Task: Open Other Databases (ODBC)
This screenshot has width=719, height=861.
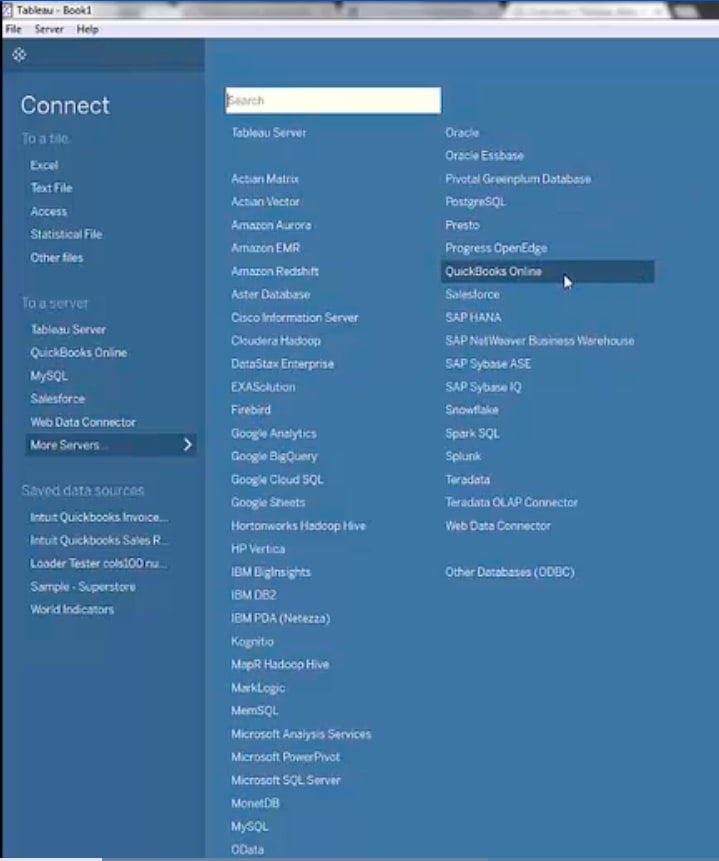Action: pos(510,572)
